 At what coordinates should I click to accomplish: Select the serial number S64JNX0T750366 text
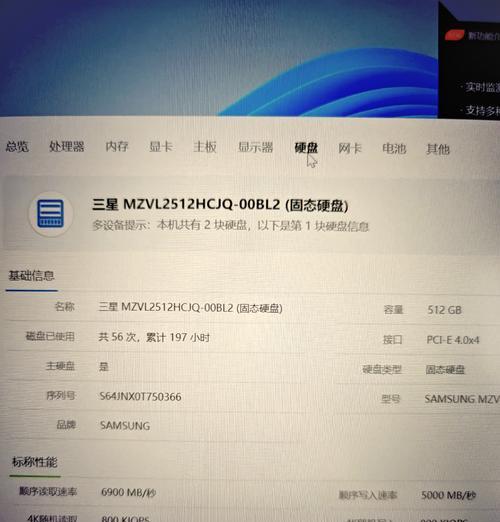(x=140, y=397)
